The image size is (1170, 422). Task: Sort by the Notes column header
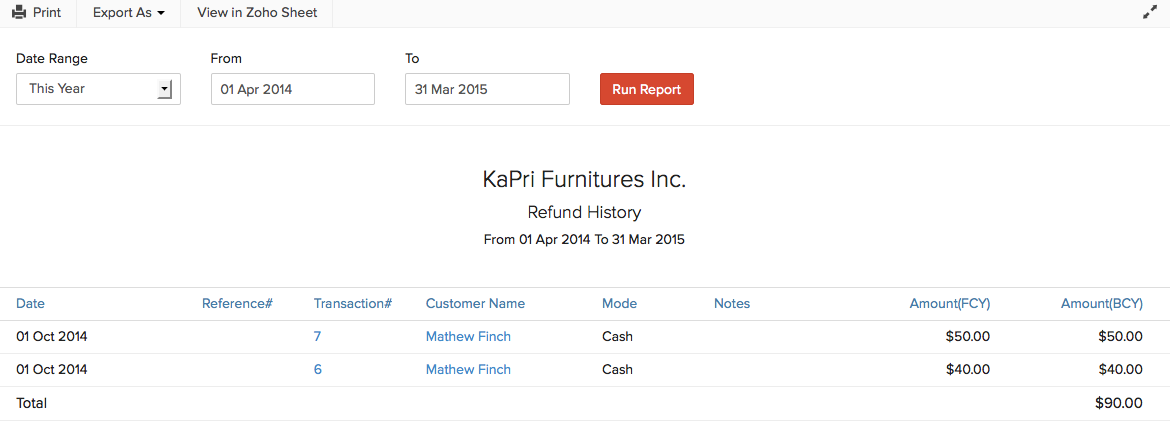click(732, 303)
